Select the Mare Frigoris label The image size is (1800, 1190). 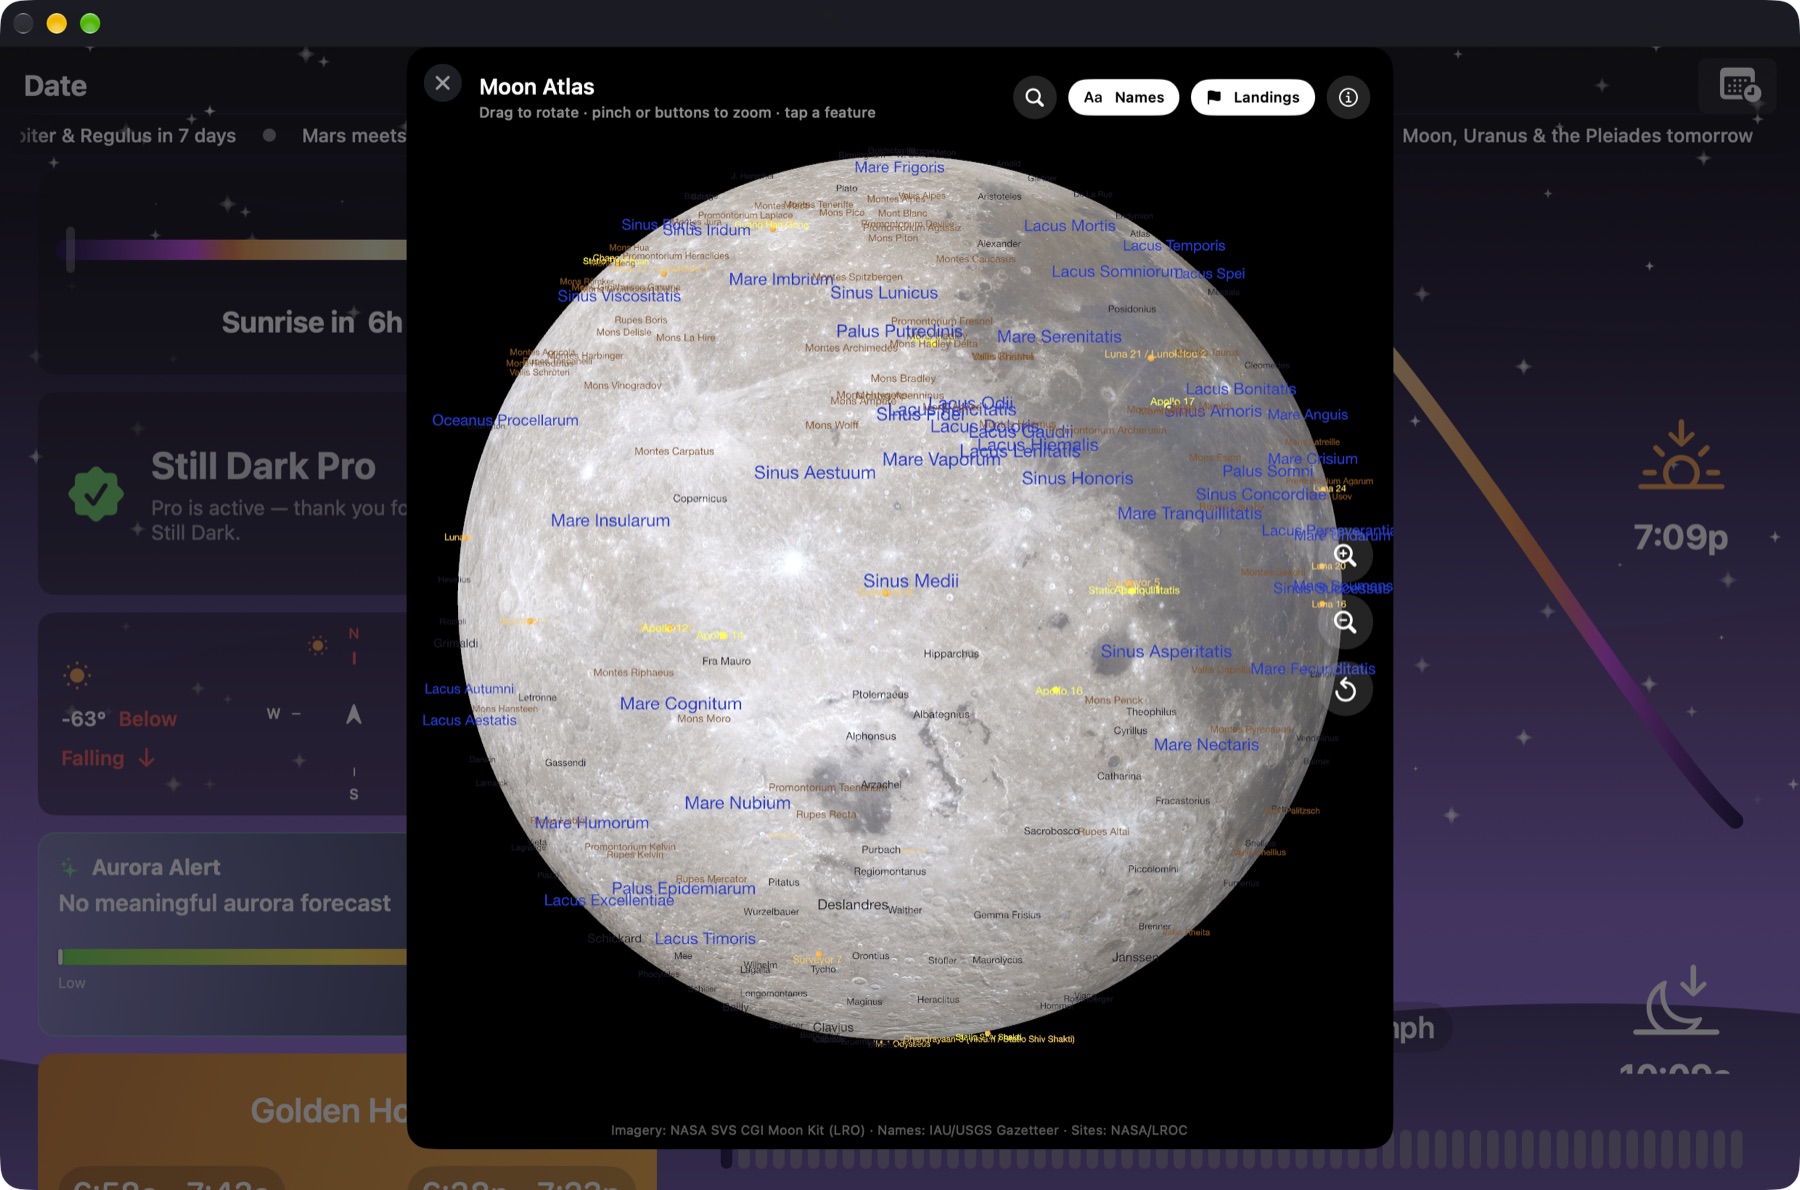[x=899, y=167]
